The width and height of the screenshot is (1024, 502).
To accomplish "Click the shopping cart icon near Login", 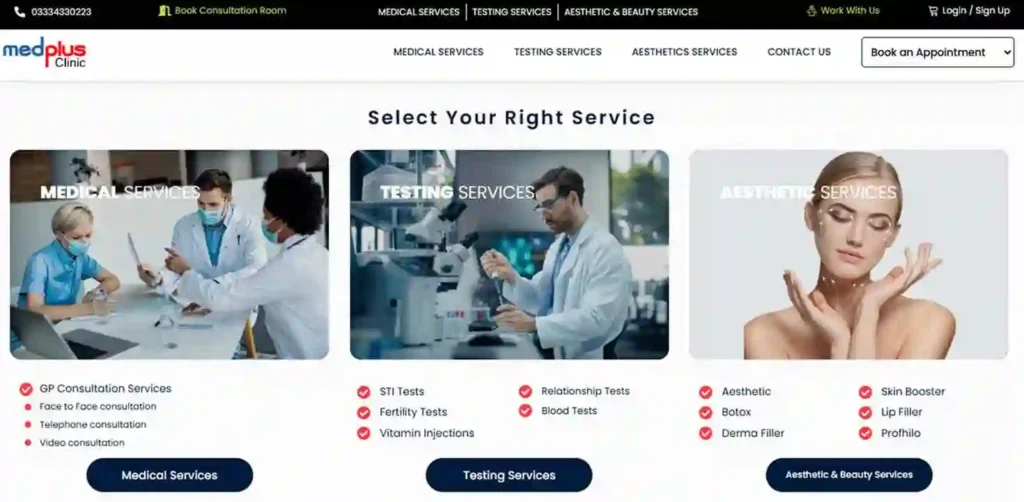I will 933,11.
